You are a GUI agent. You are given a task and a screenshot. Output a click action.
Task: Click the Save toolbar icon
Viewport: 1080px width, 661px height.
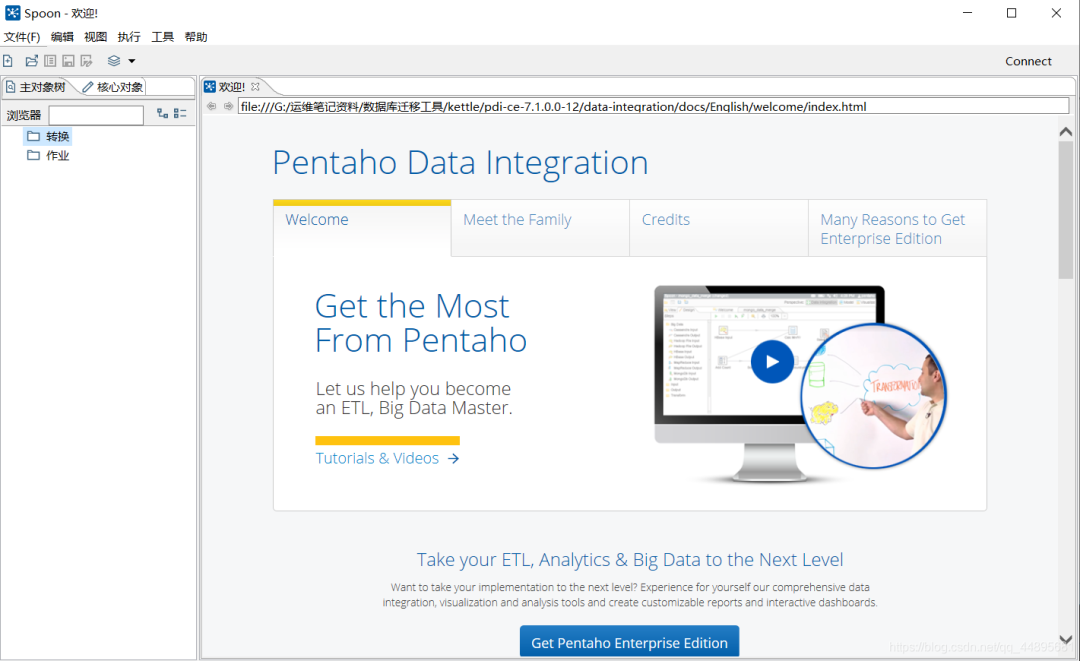pyautogui.click(x=68, y=61)
